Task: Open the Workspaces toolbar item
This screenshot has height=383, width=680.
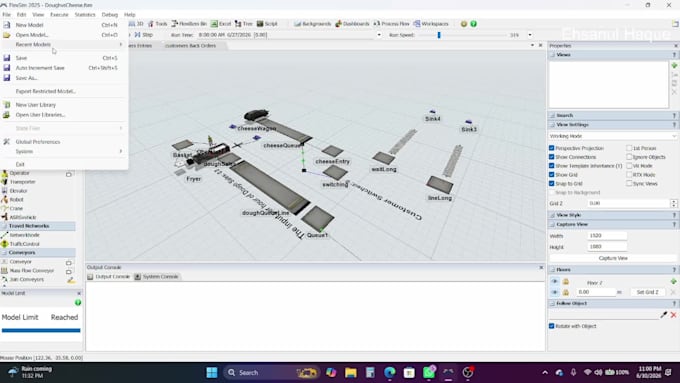Action: [431, 24]
